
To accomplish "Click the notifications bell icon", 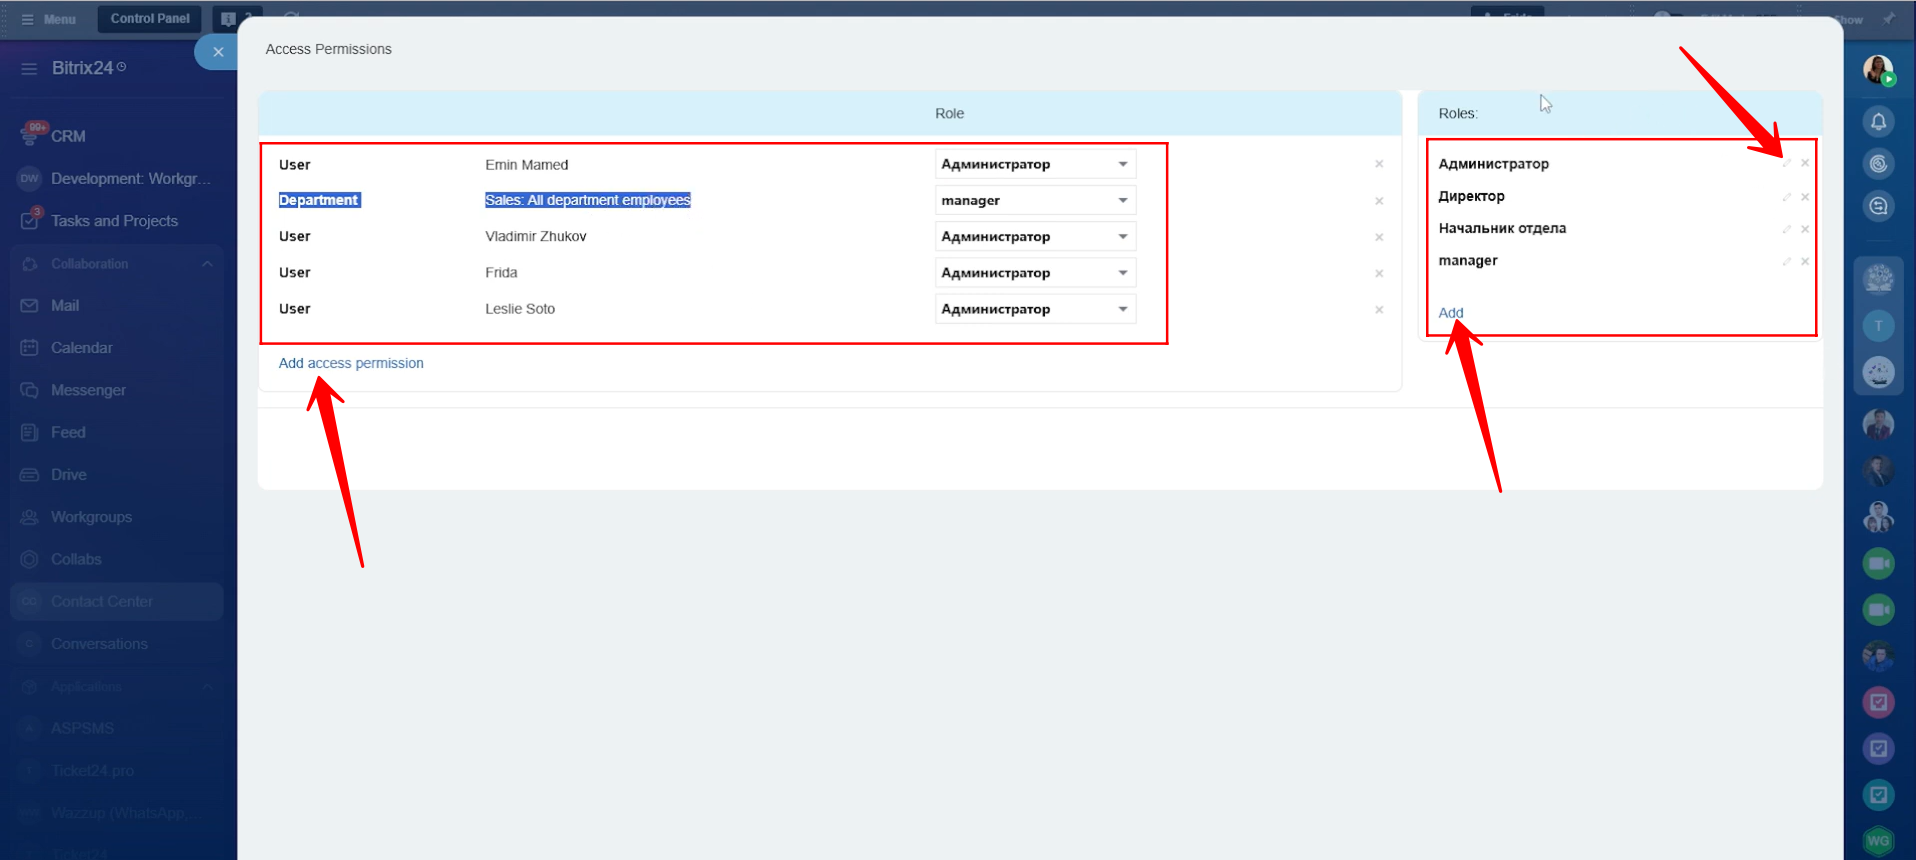I will tap(1878, 122).
